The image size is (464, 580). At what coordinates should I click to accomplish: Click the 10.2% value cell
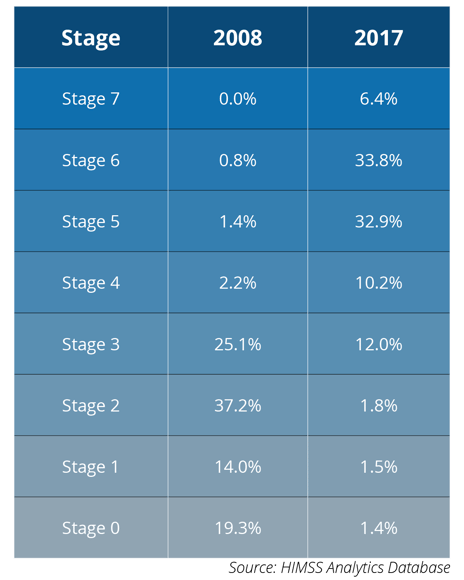[x=379, y=283]
